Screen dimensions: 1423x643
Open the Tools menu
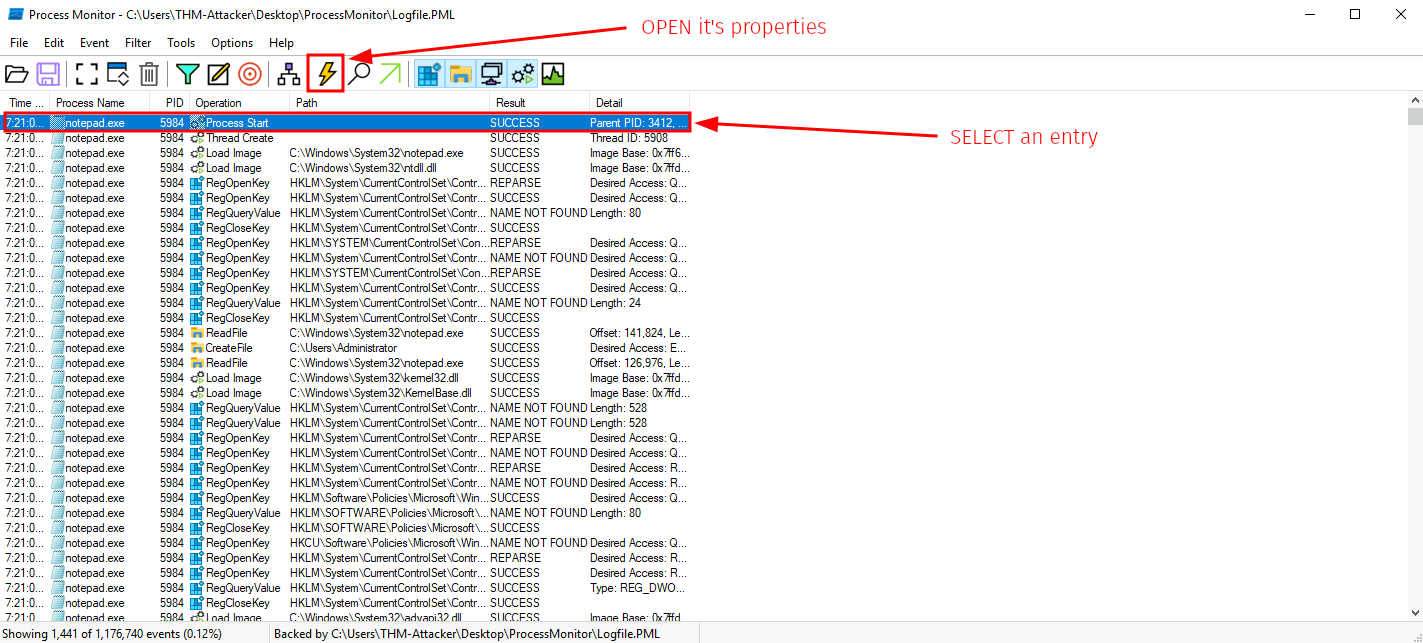pos(181,43)
